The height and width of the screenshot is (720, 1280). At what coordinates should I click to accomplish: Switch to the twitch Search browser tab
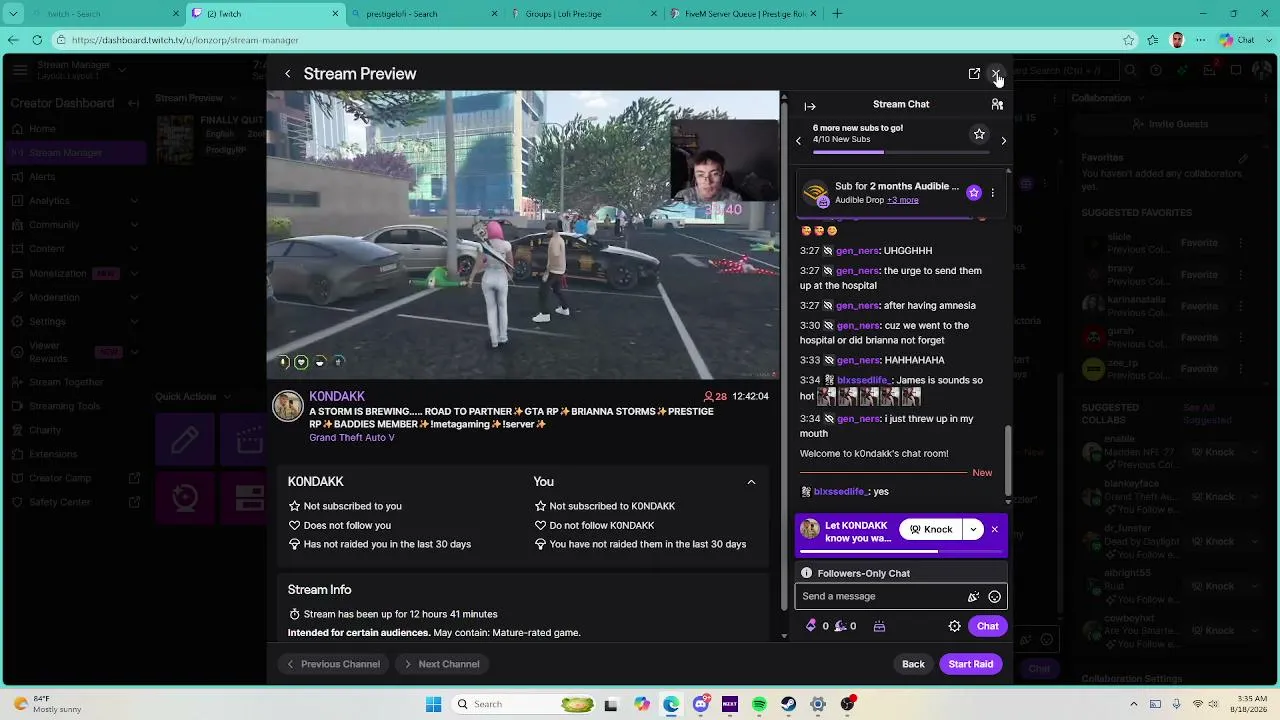(x=104, y=14)
